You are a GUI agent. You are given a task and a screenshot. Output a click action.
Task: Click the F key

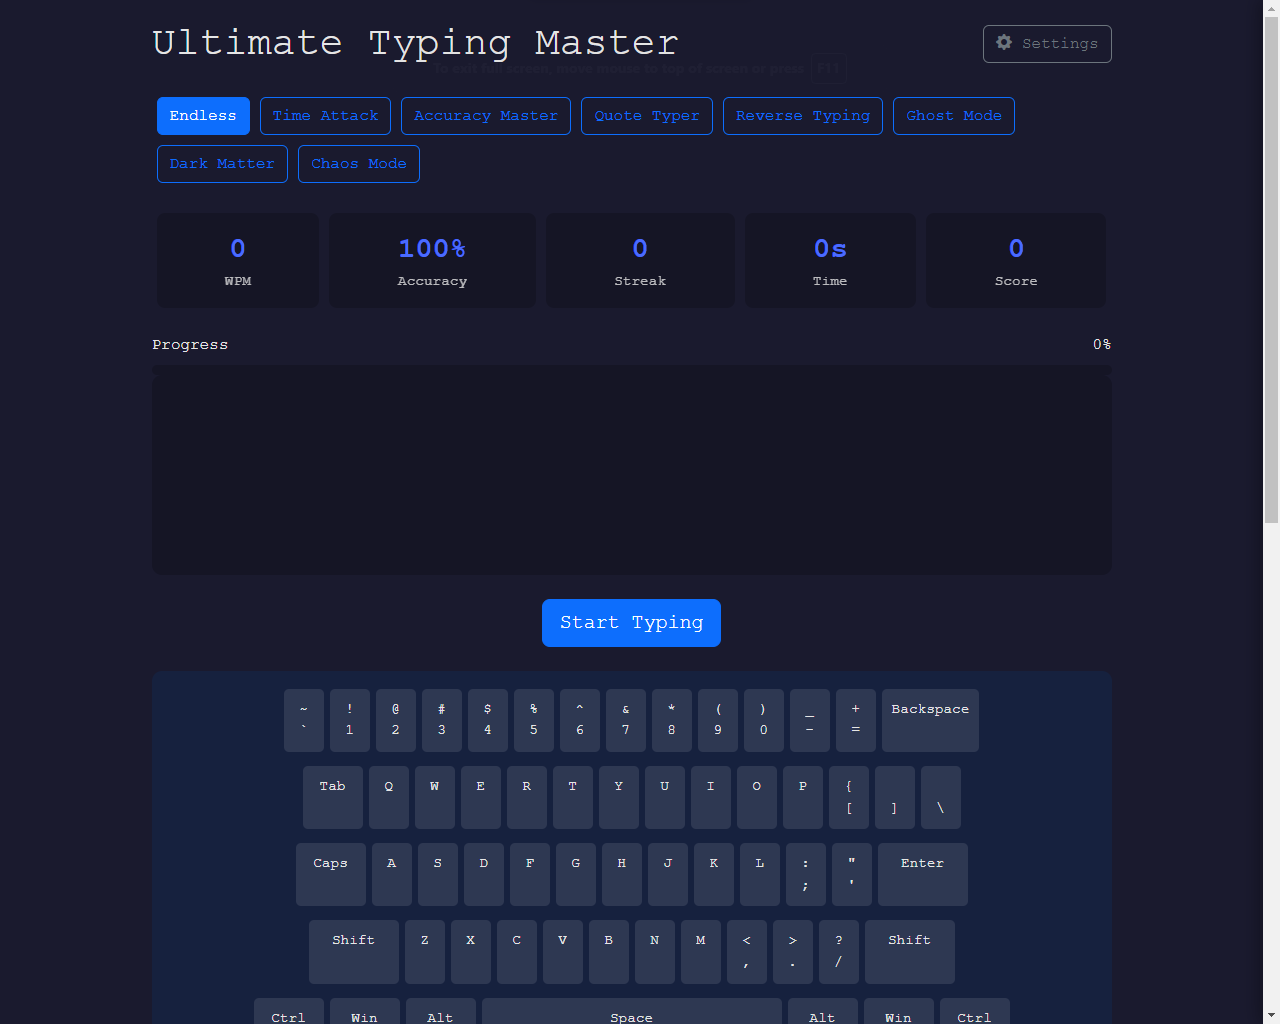point(530,874)
